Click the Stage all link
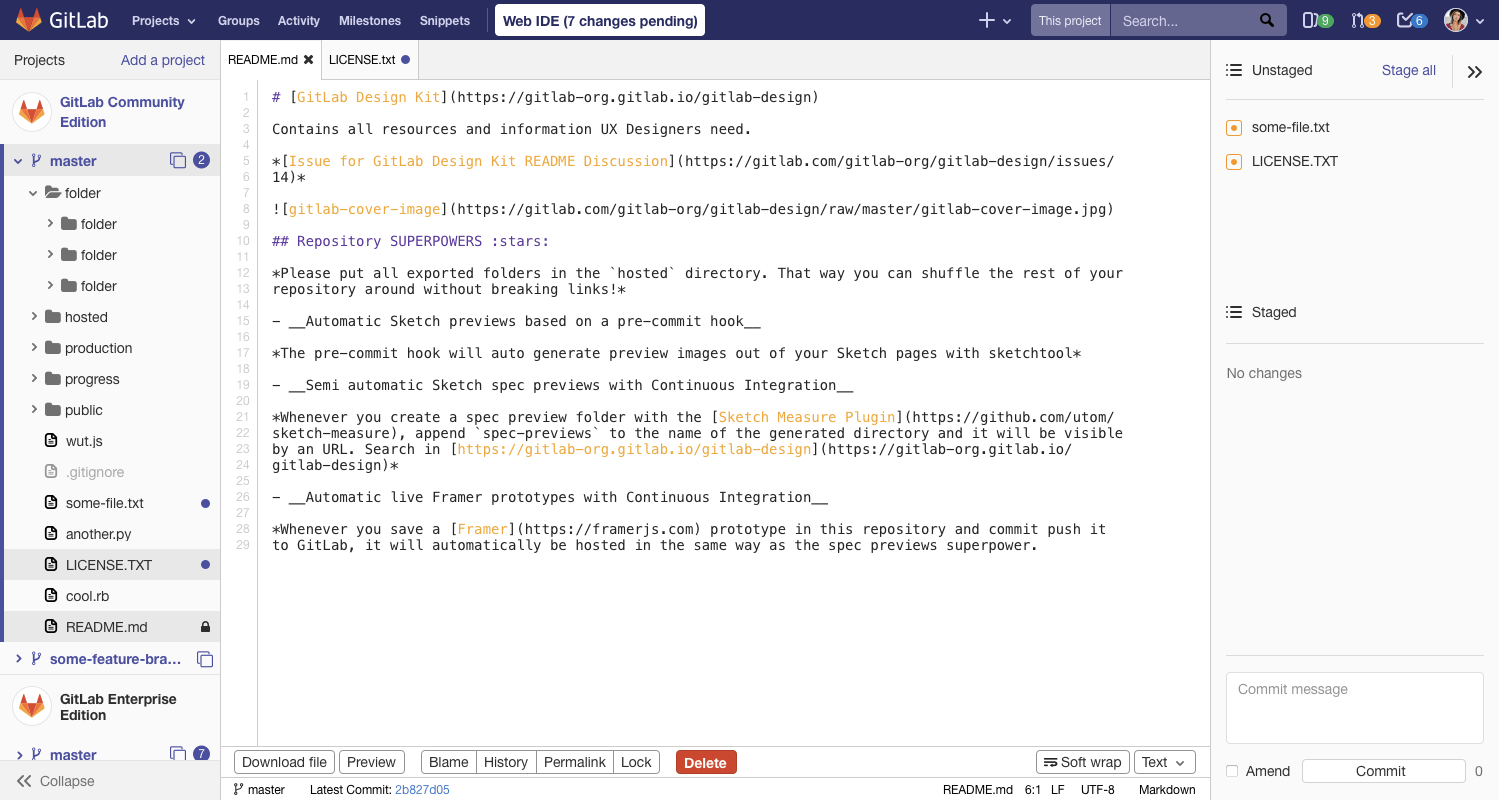This screenshot has width=1499, height=800. [1408, 70]
